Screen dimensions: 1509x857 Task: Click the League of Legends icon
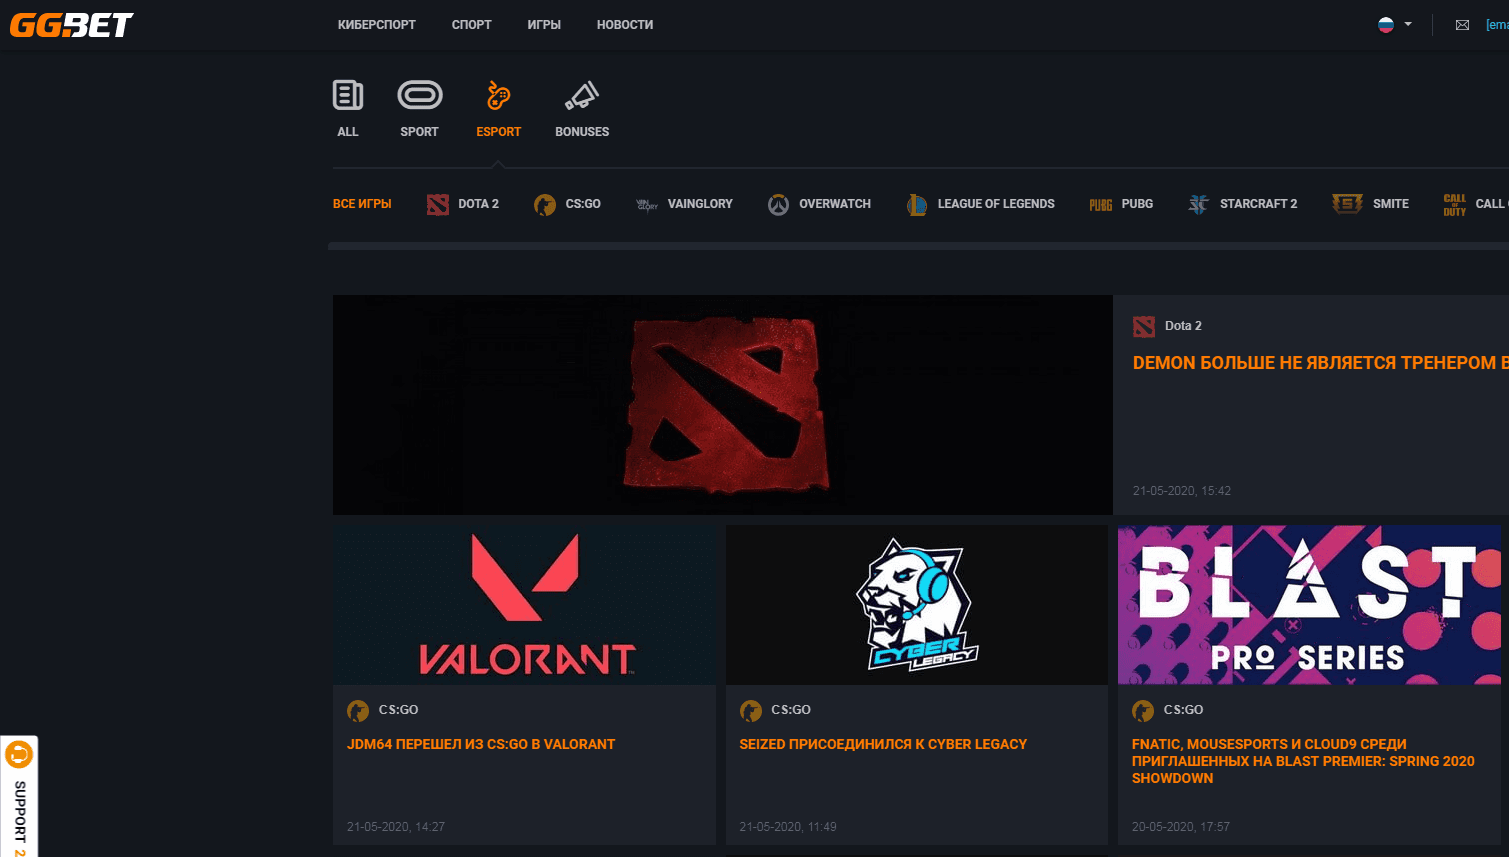[916, 204]
